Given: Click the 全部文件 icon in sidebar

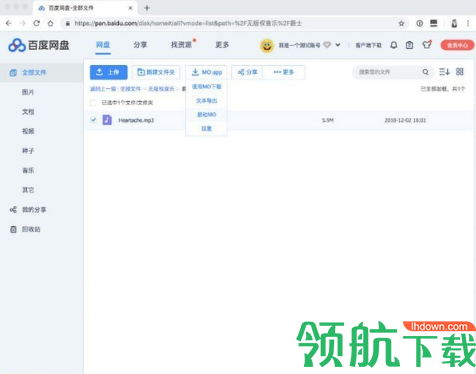Looking at the screenshot, I should pos(13,72).
